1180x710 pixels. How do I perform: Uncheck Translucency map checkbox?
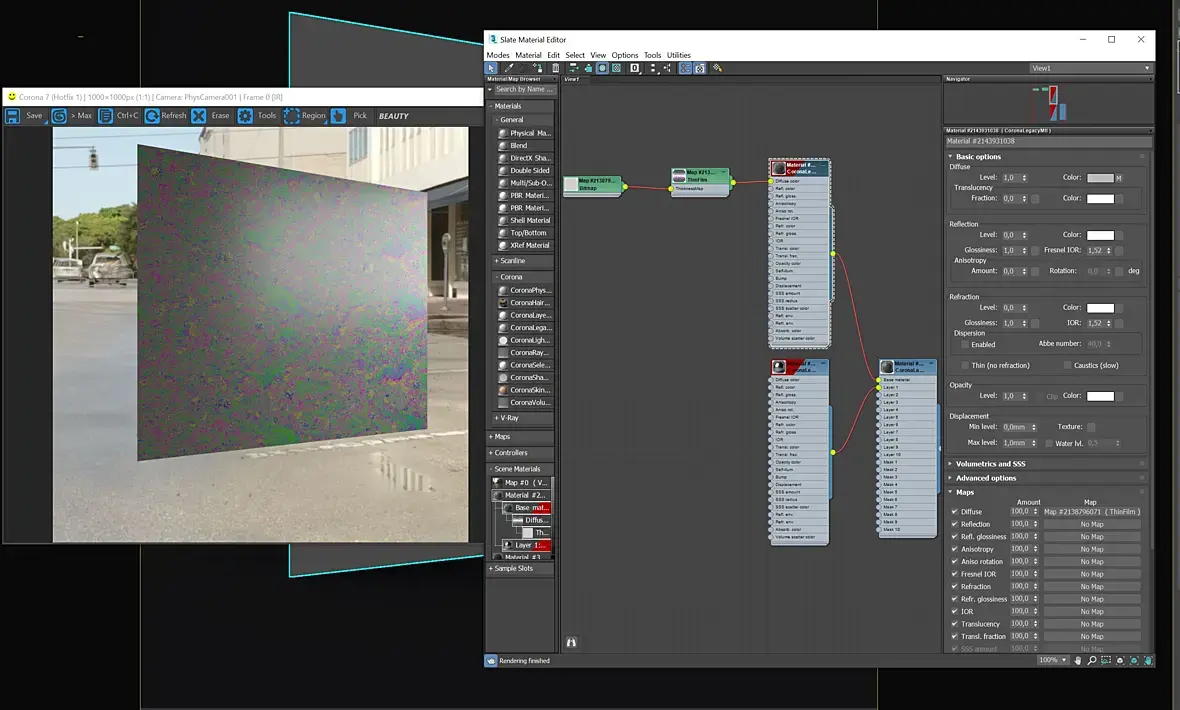point(954,623)
